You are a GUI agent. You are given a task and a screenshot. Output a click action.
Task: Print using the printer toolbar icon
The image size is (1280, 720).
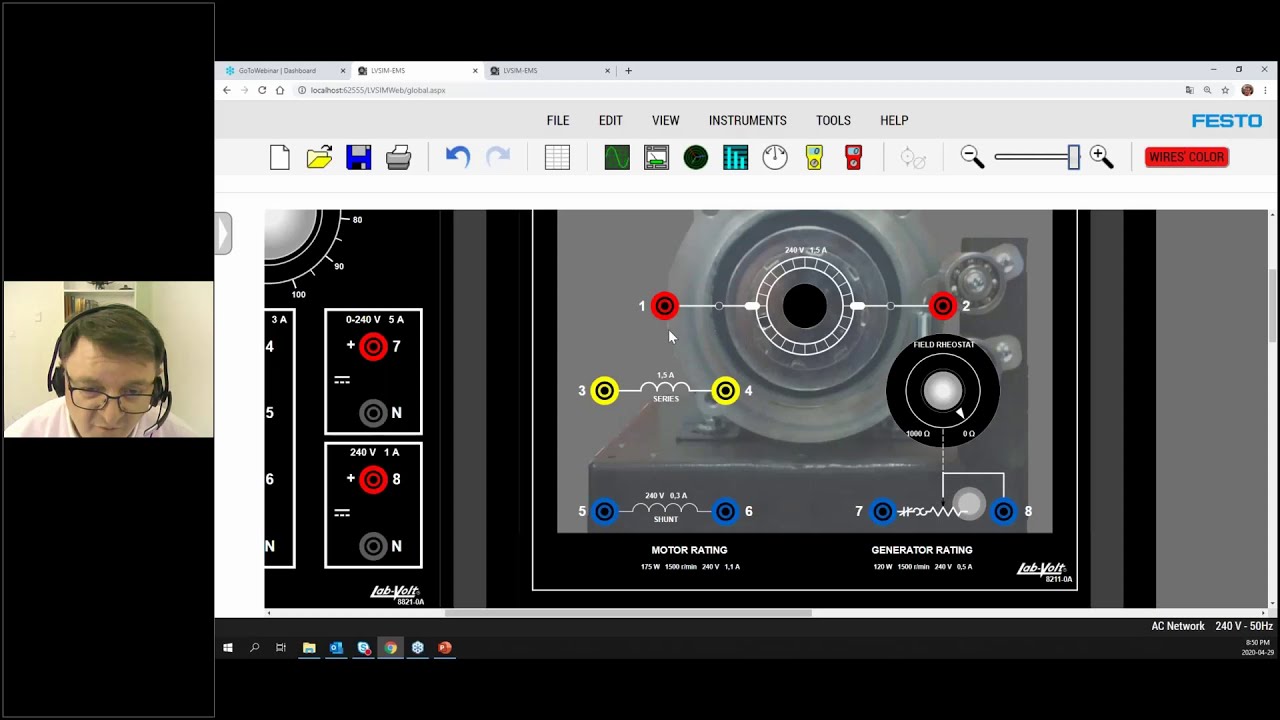click(398, 157)
